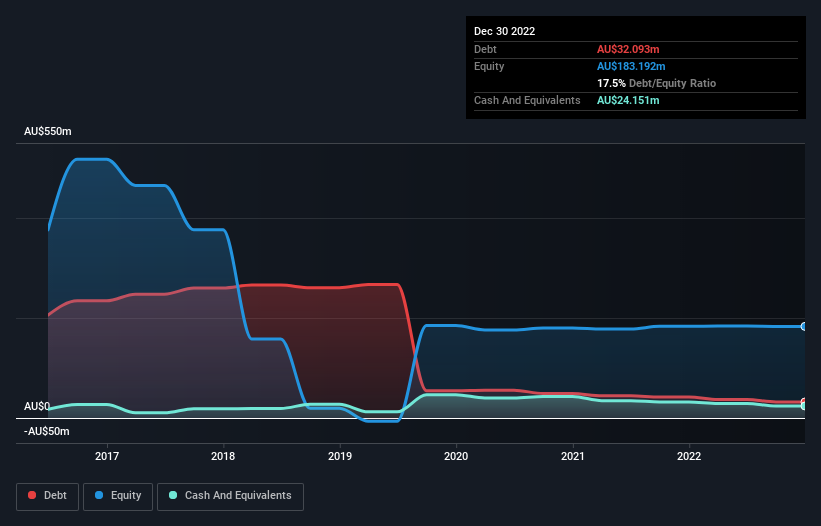
Task: Click the red Debt legend dot
Action: (32, 495)
